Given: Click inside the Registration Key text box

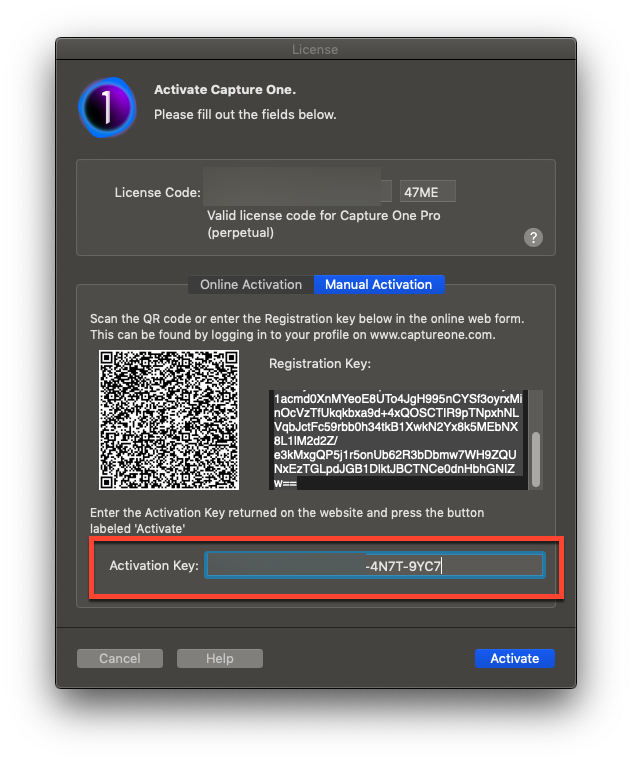Looking at the screenshot, I should click(398, 440).
